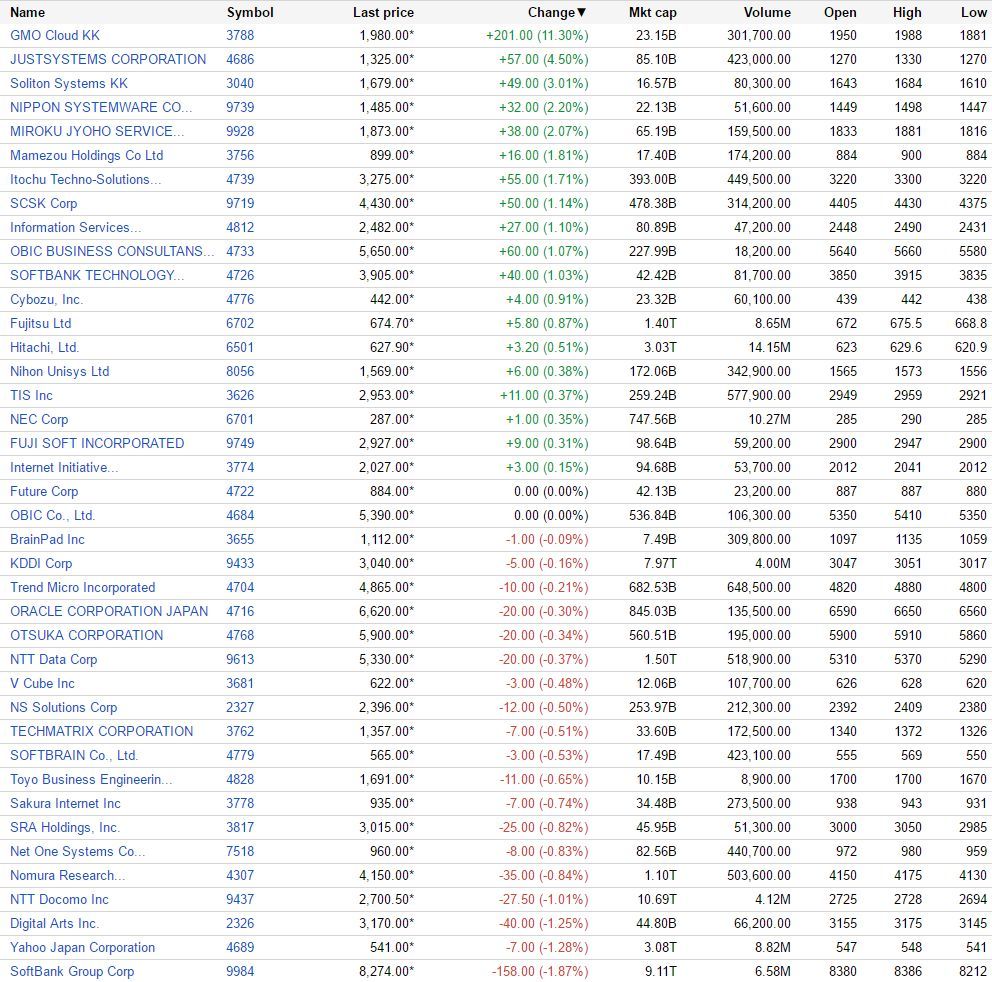
Task: Open V Cube Inc link
Action: (42, 685)
